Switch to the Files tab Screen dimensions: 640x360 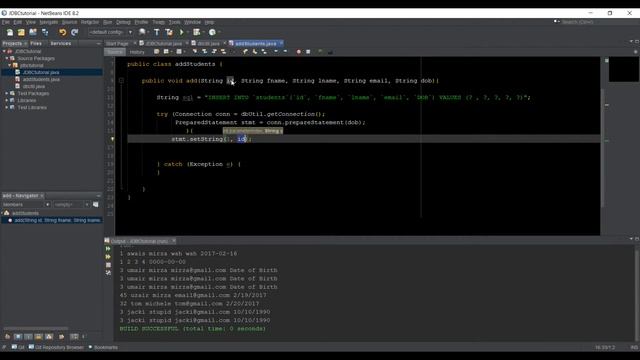point(36,43)
